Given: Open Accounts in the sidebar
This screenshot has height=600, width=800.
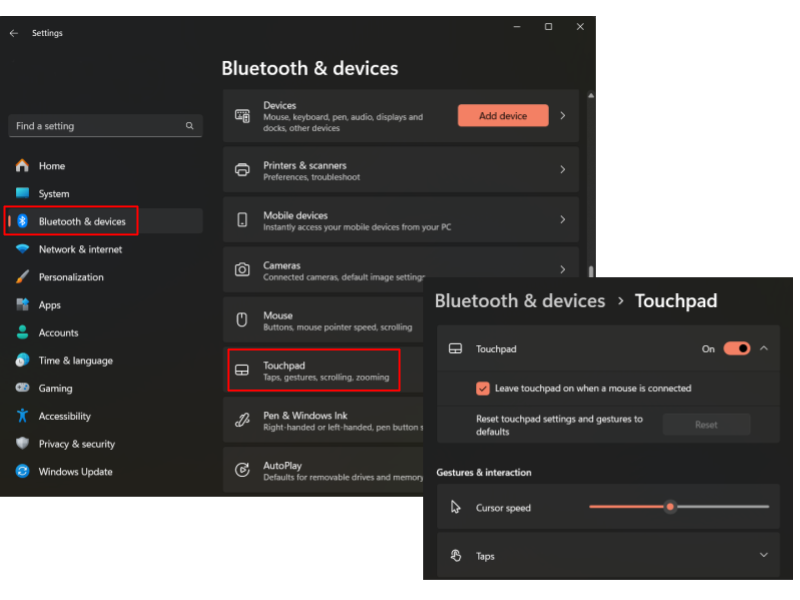Looking at the screenshot, I should click(105, 333).
